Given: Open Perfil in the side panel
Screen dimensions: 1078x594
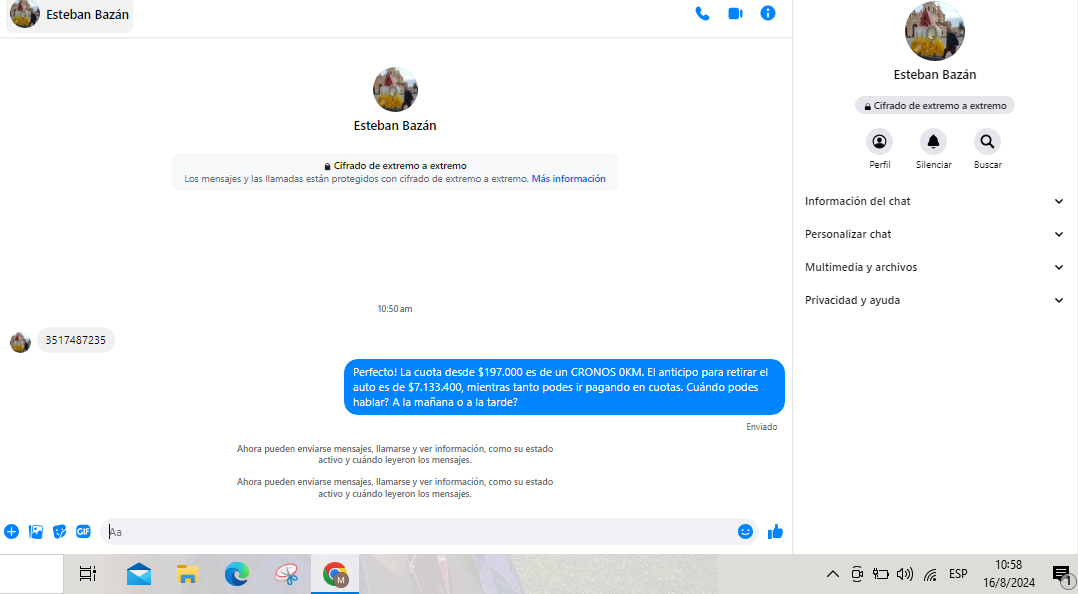Looking at the screenshot, I should 879,142.
